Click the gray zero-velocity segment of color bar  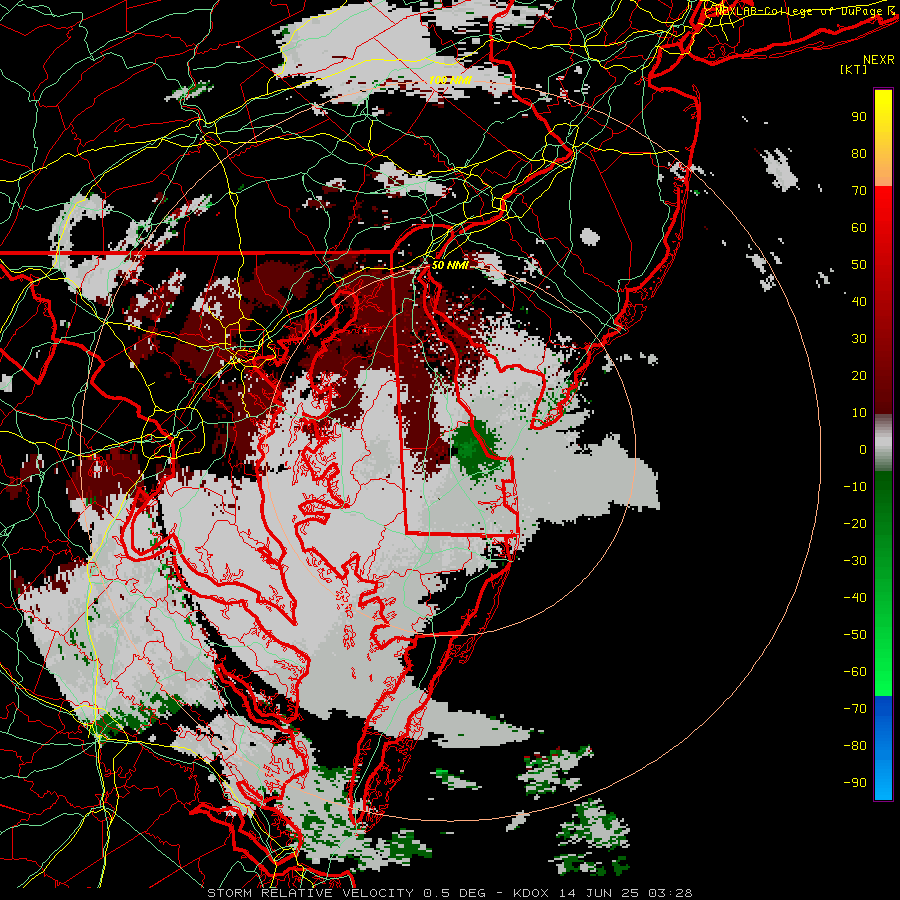(x=883, y=443)
